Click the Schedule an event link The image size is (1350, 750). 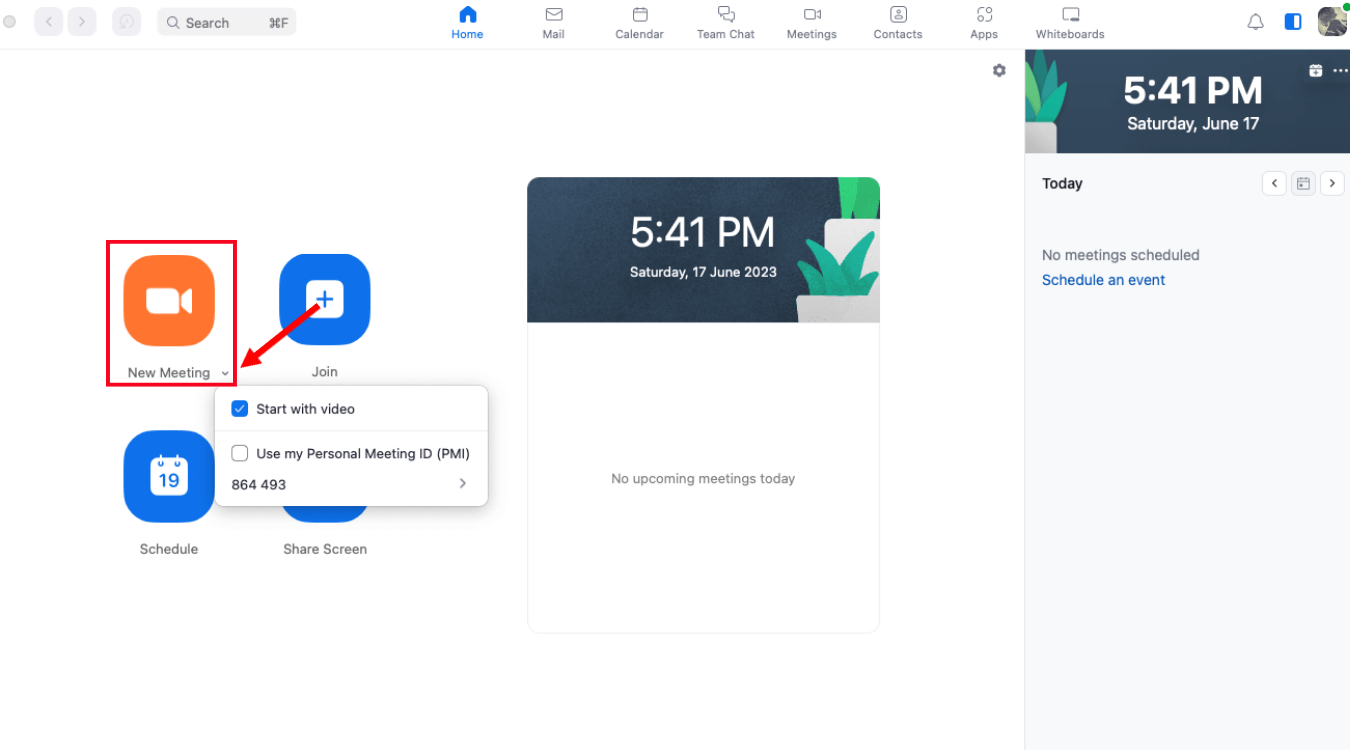pos(1103,280)
